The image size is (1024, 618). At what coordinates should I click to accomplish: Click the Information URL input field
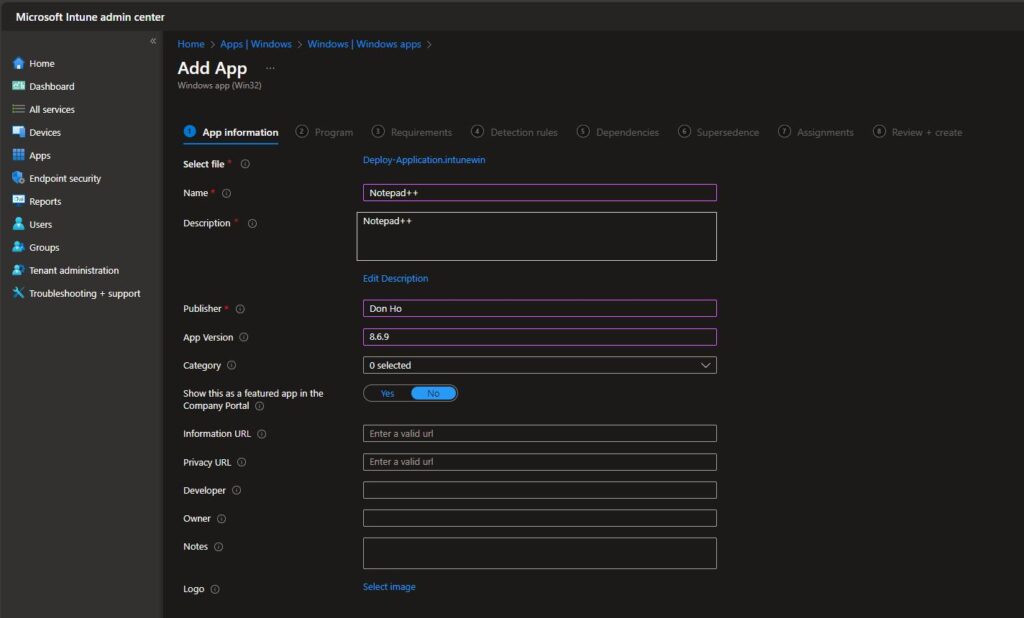coord(539,434)
